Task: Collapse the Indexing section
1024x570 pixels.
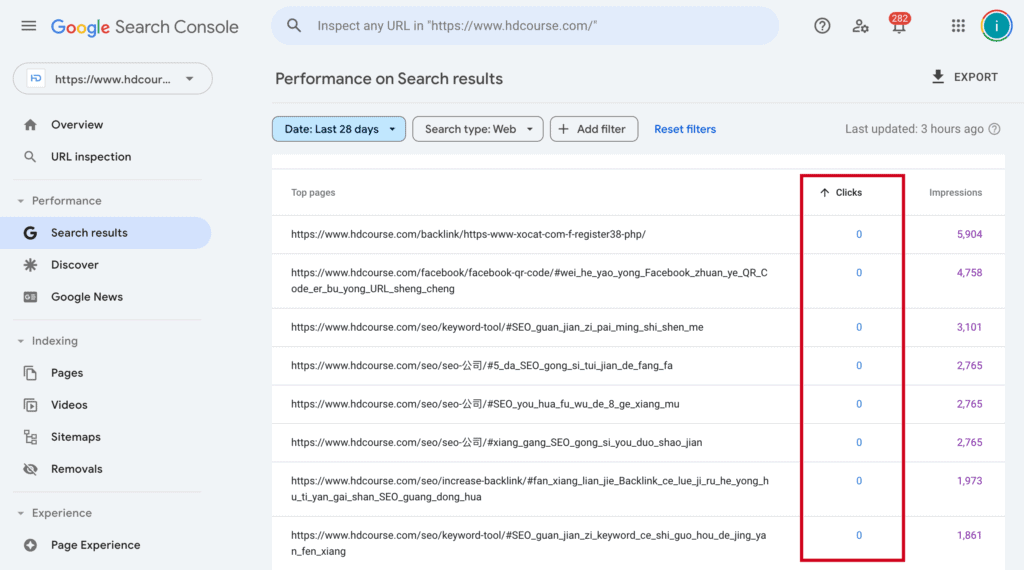Action: 47,341
